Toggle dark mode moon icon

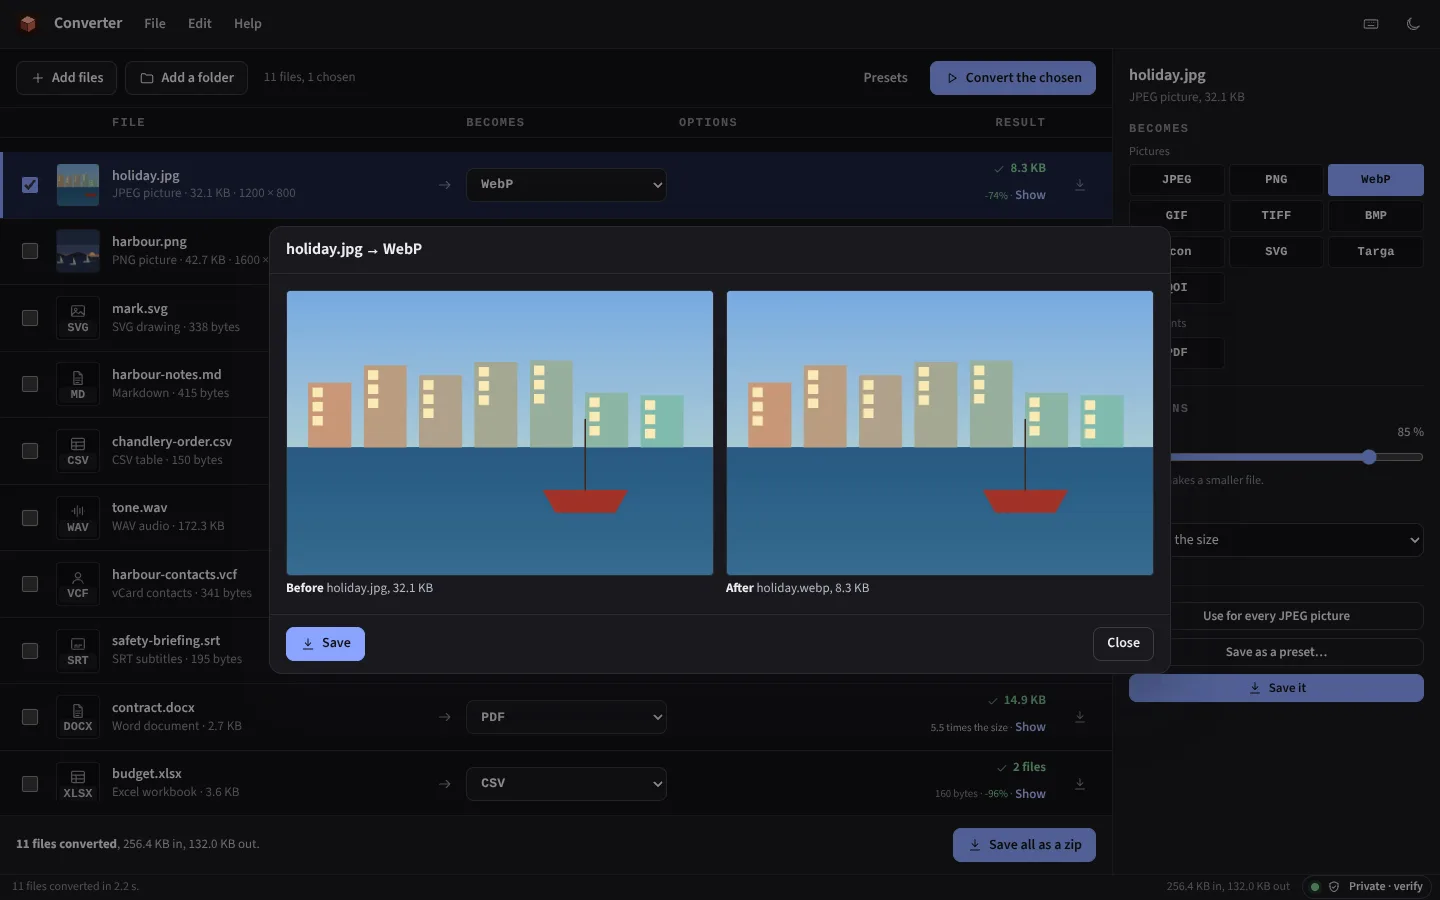pos(1413,24)
